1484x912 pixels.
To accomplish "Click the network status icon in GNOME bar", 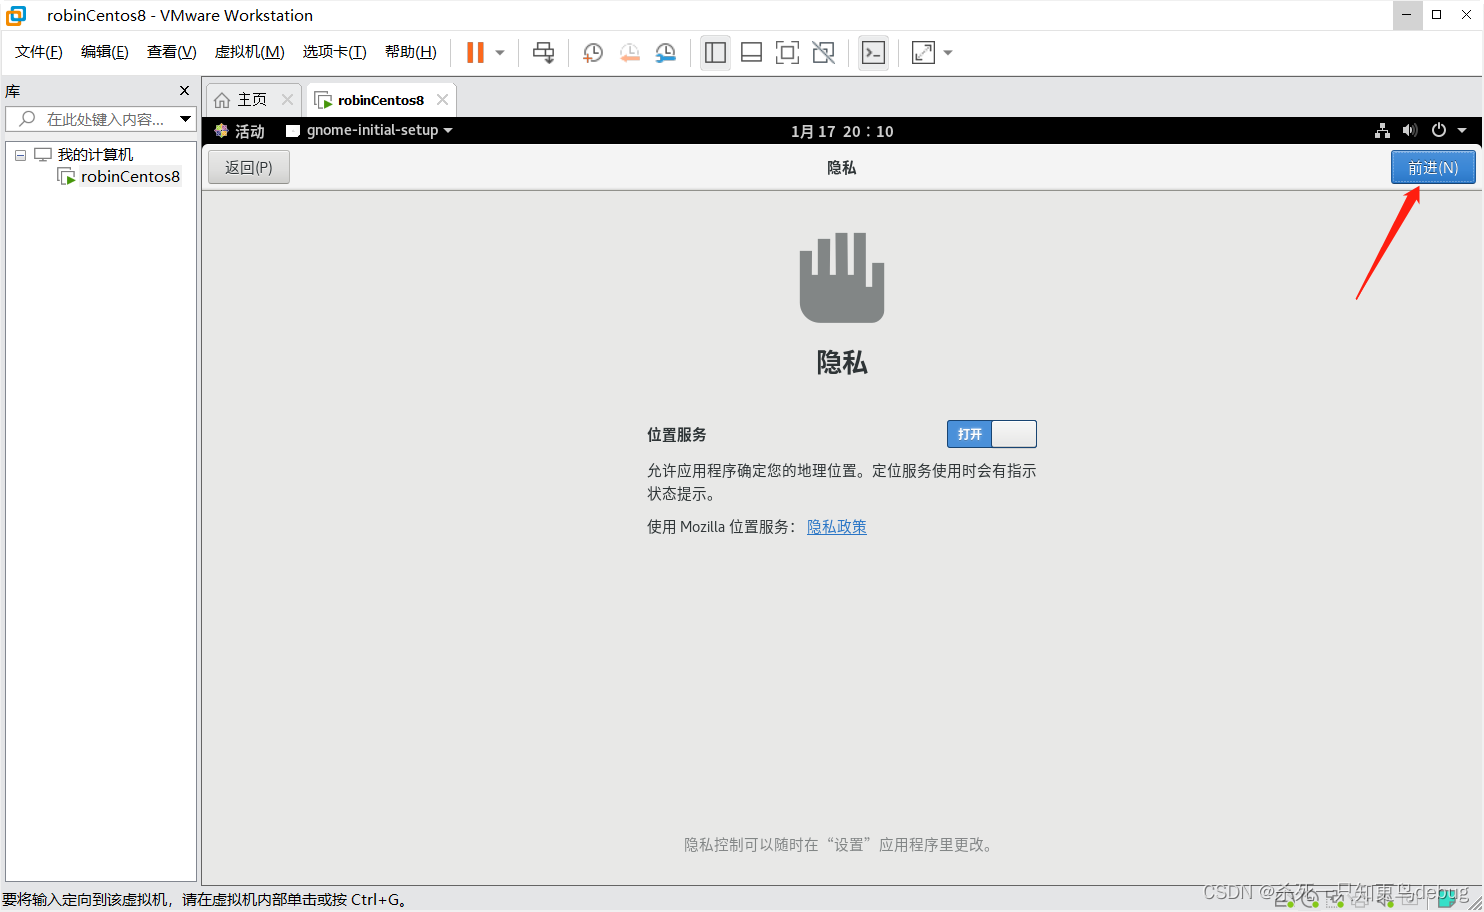I will tap(1382, 131).
